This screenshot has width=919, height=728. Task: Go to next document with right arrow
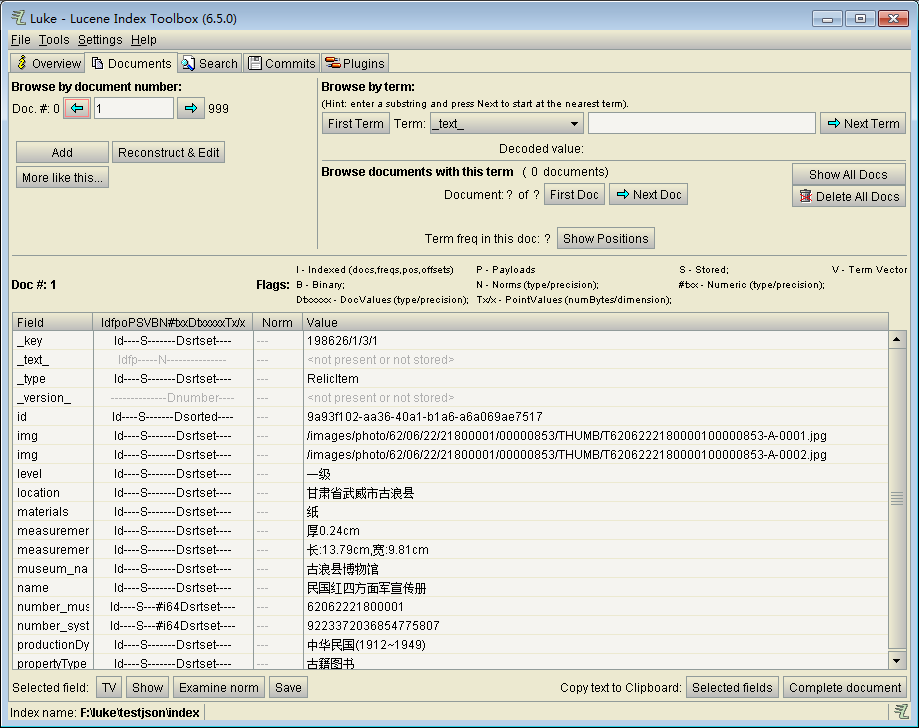coord(190,108)
